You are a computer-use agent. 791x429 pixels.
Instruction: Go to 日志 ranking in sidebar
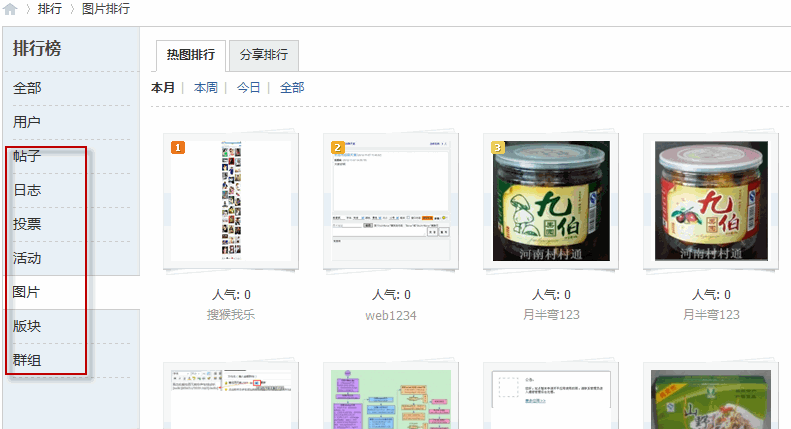point(27,190)
